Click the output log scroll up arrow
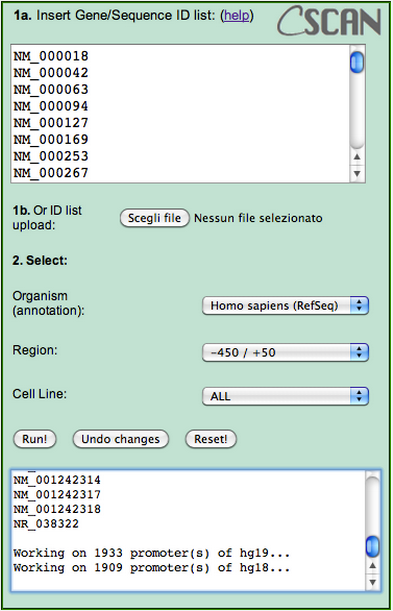Image resolution: width=393 pixels, height=611 pixels. point(373,565)
